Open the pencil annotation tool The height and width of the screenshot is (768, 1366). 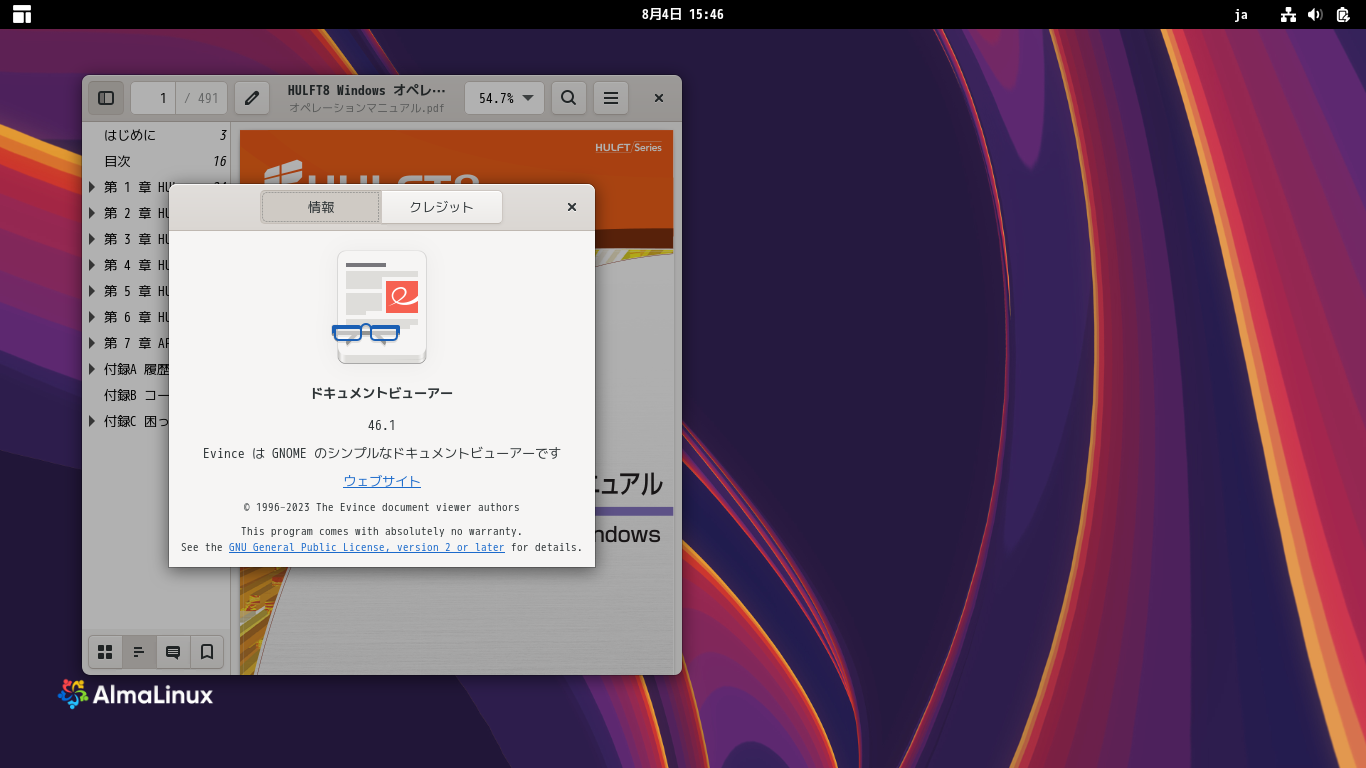pos(252,98)
